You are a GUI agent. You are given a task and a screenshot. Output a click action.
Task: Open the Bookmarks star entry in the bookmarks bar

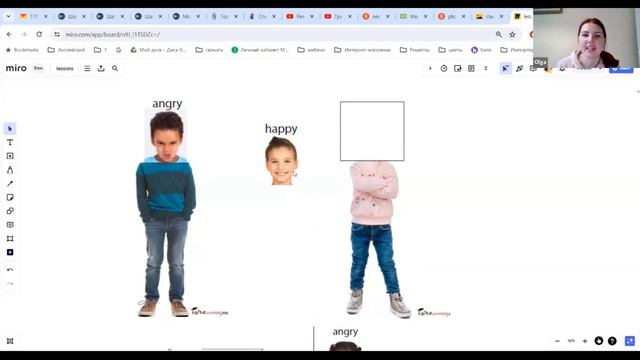click(x=22, y=50)
